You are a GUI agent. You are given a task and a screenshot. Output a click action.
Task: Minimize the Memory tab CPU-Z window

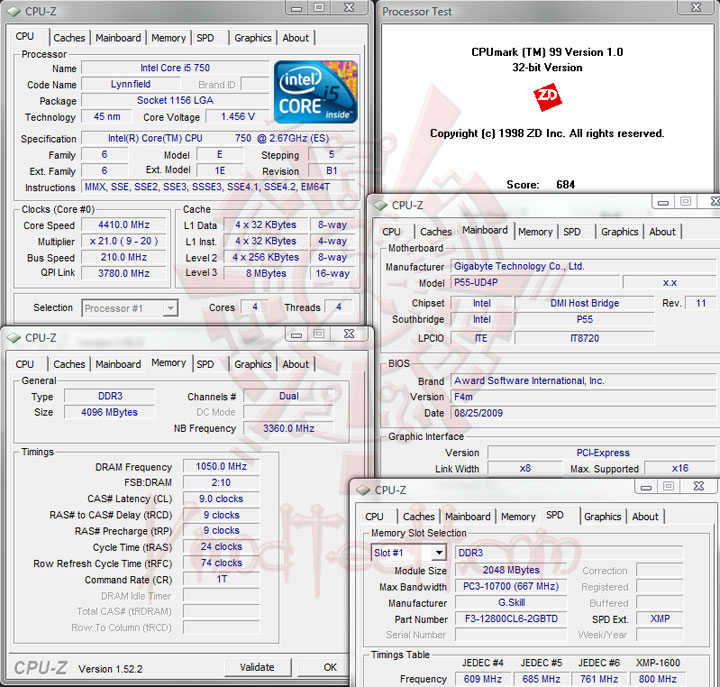point(297,334)
